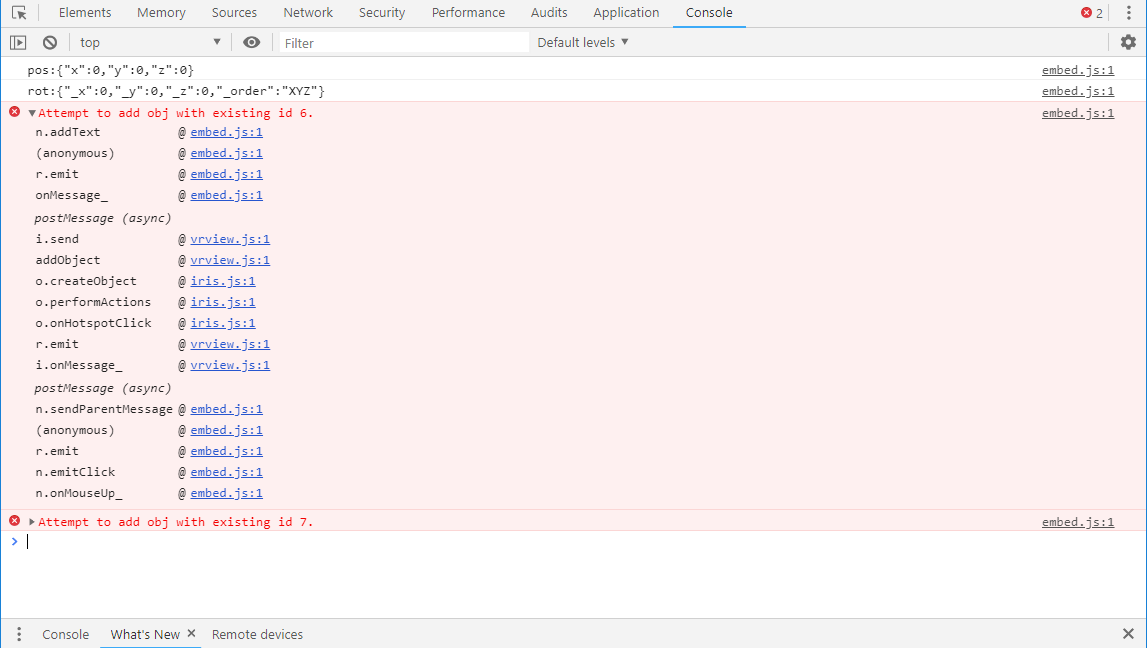The image size is (1147, 648).
Task: Follow the i.send vrview.js:1 link
Action: (x=230, y=239)
